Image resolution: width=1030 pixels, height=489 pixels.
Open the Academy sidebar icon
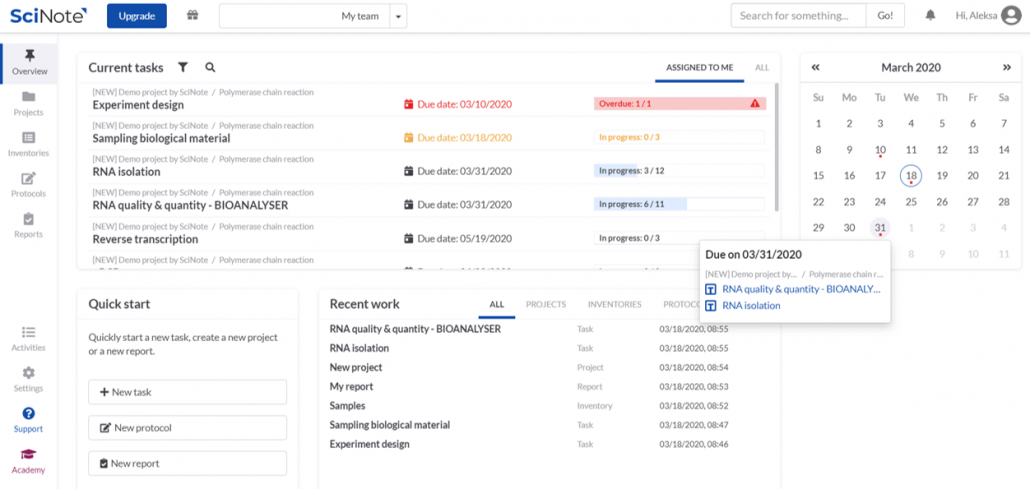(x=28, y=461)
